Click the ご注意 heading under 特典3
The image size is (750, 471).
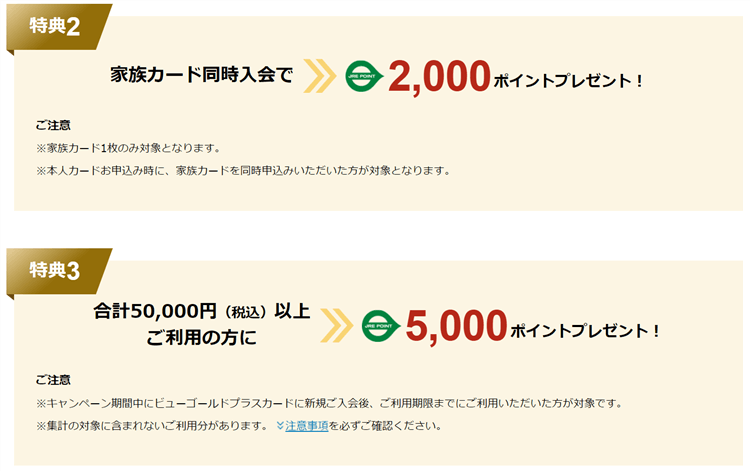(53, 380)
